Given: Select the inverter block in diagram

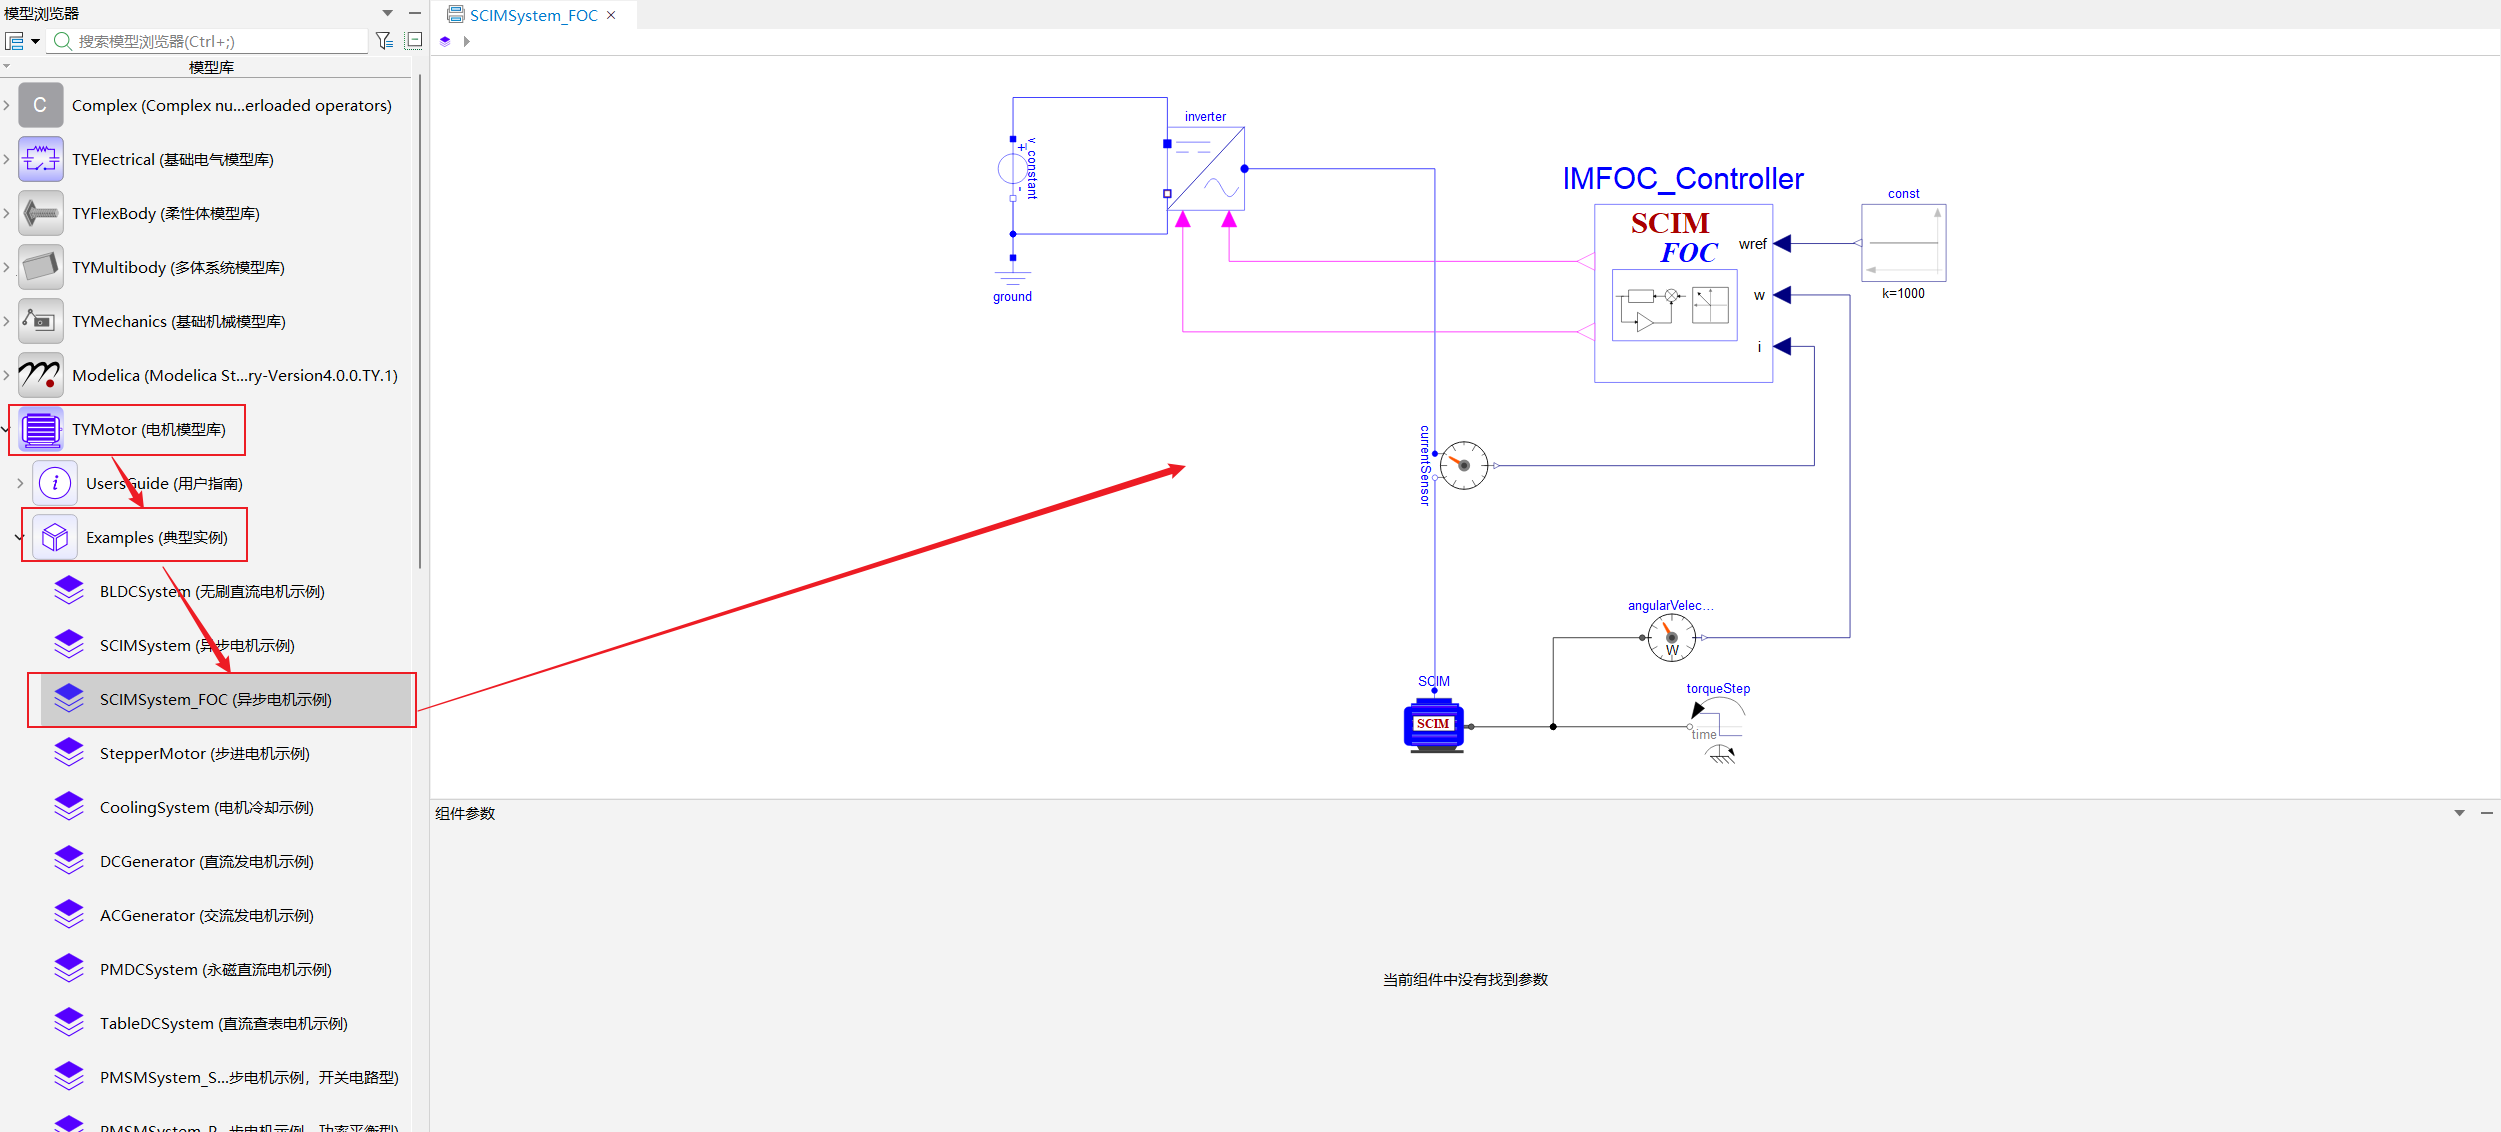Looking at the screenshot, I should coord(1206,168).
